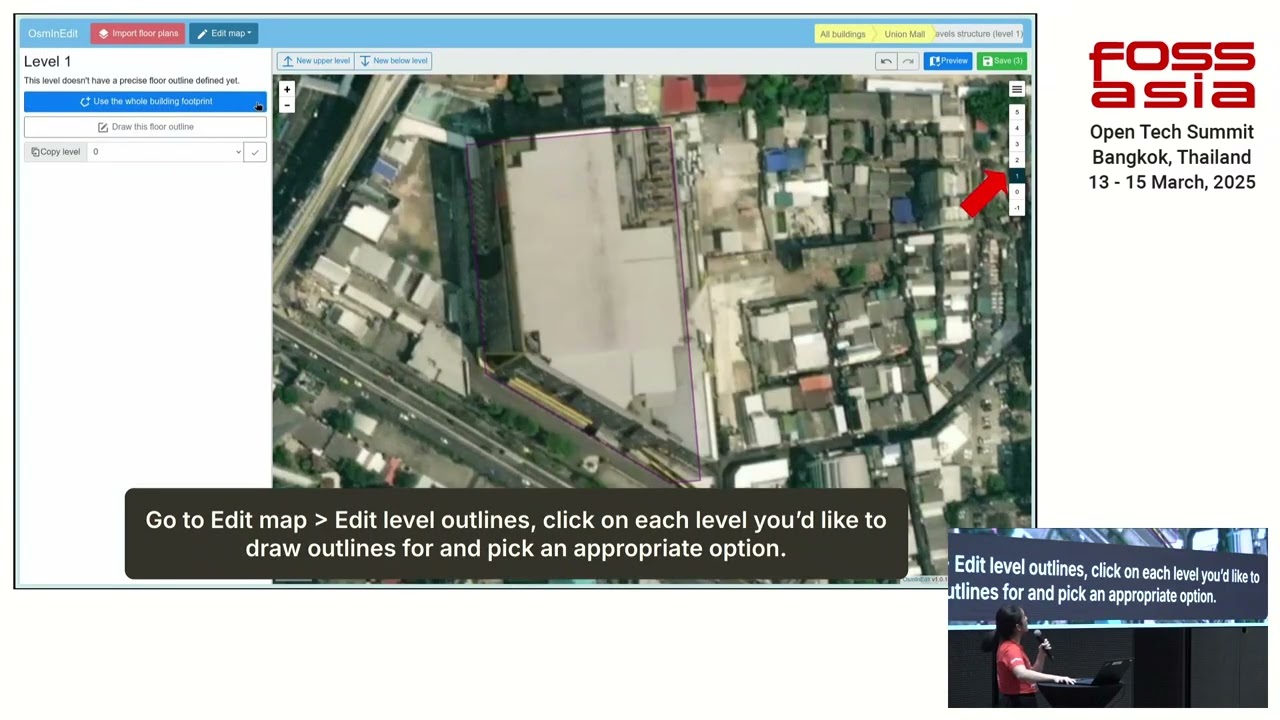The height and width of the screenshot is (720, 1280).
Task: Redo the last undone edit
Action: coord(908,61)
